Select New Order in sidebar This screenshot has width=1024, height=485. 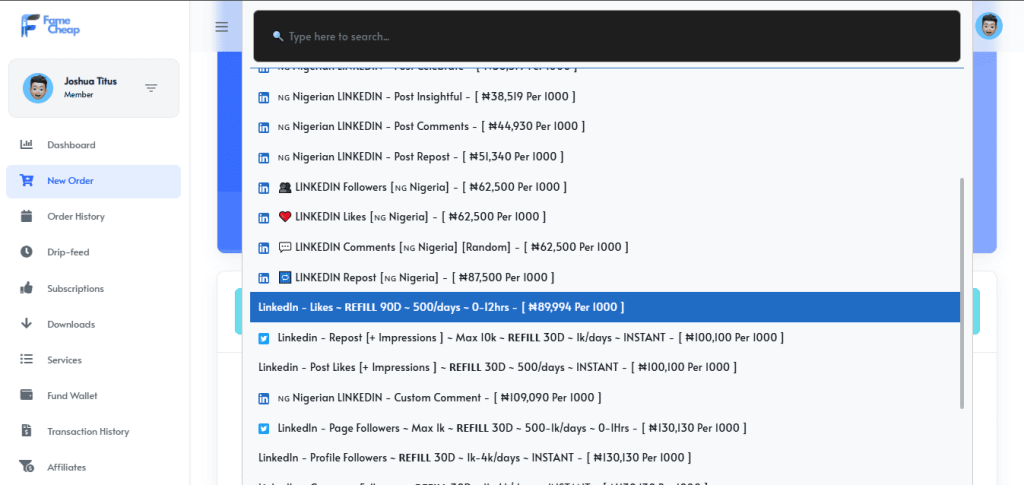tap(93, 181)
